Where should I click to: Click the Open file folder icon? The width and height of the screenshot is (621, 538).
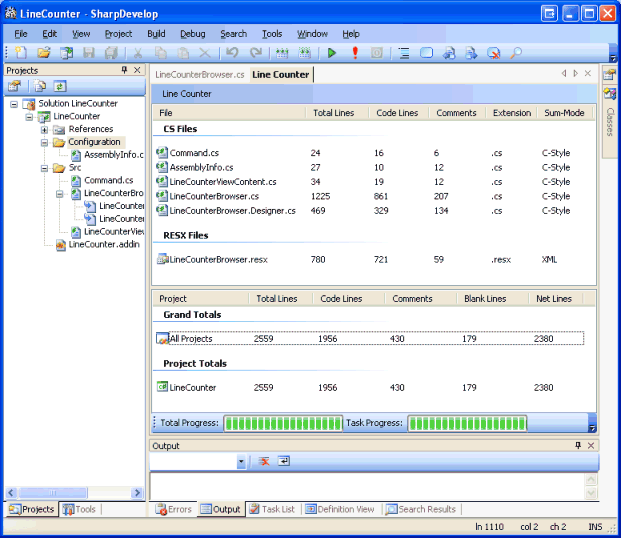coord(43,53)
